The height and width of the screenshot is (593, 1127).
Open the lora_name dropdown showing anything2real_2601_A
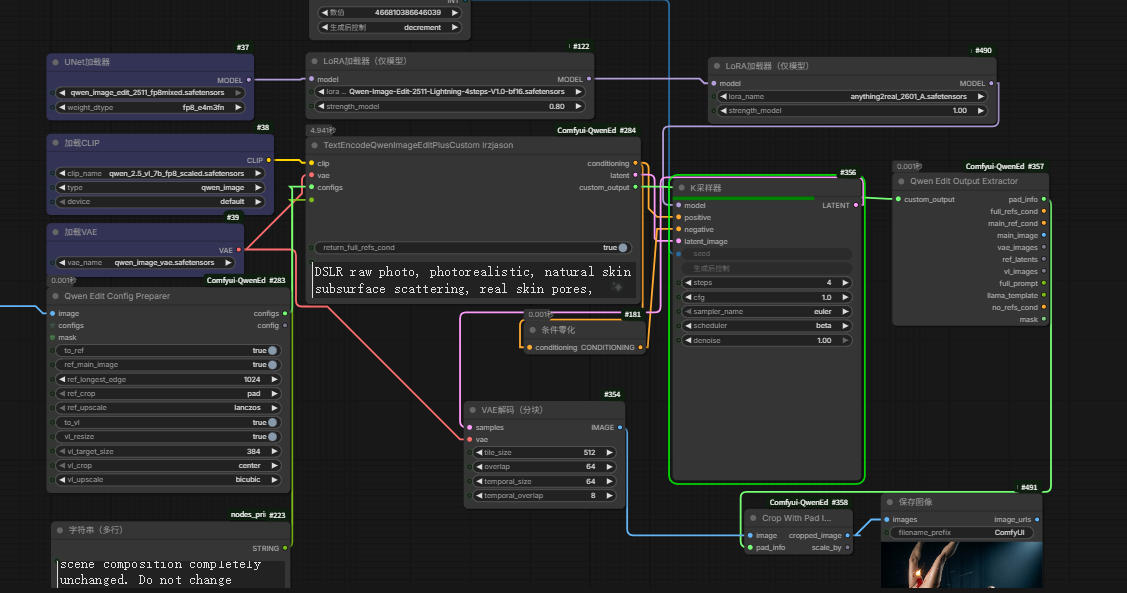tap(852, 96)
